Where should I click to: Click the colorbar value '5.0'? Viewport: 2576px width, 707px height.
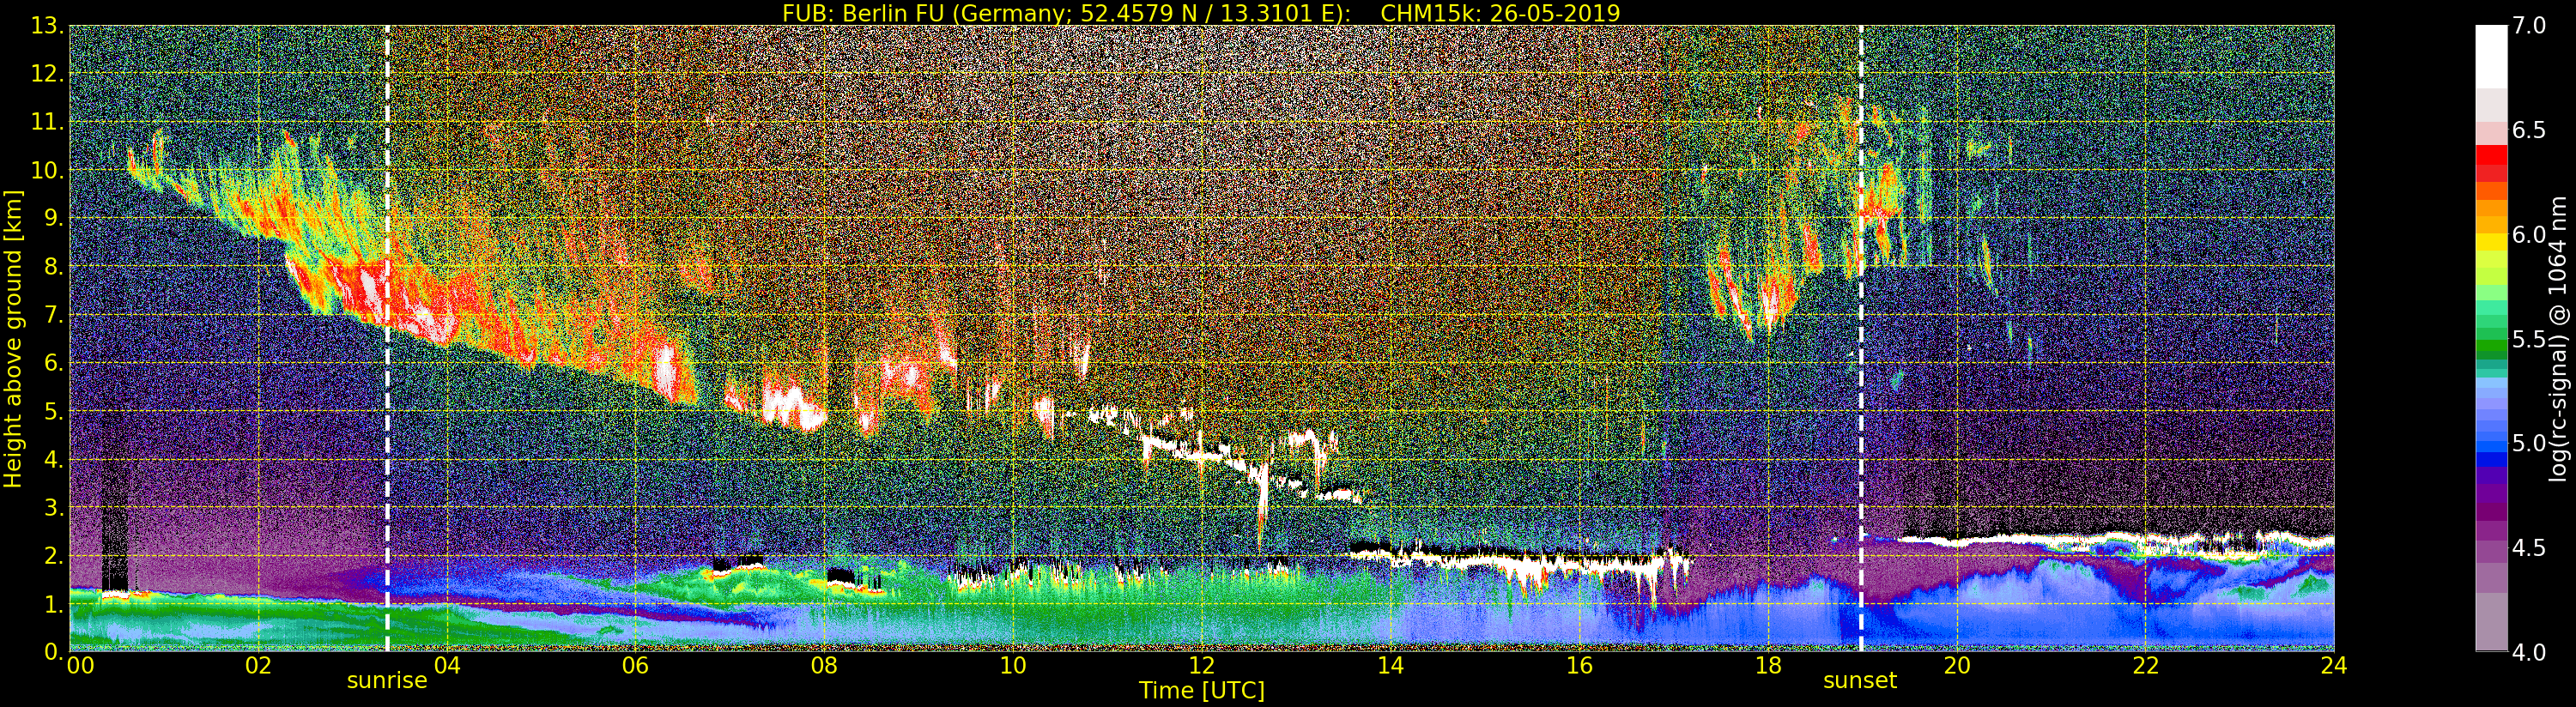(2529, 443)
